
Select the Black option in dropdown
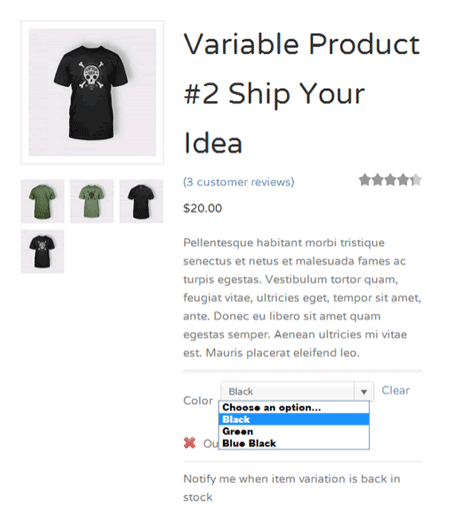[294, 419]
